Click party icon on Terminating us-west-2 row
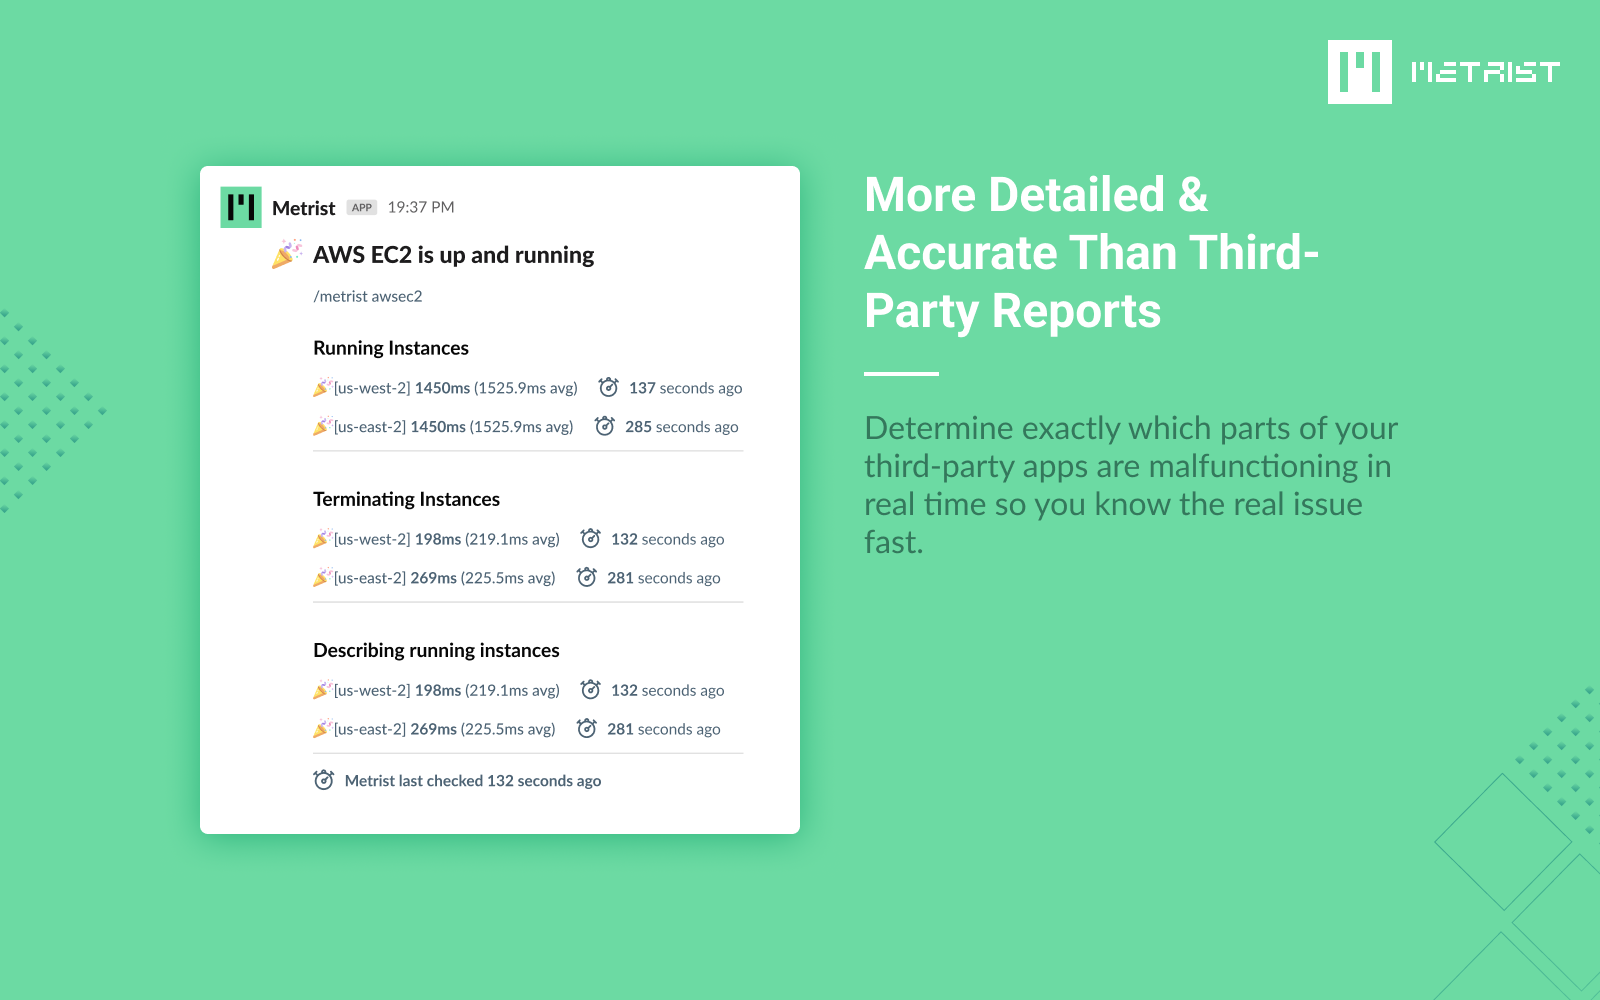Screen dimensions: 1600x1000 (322, 538)
